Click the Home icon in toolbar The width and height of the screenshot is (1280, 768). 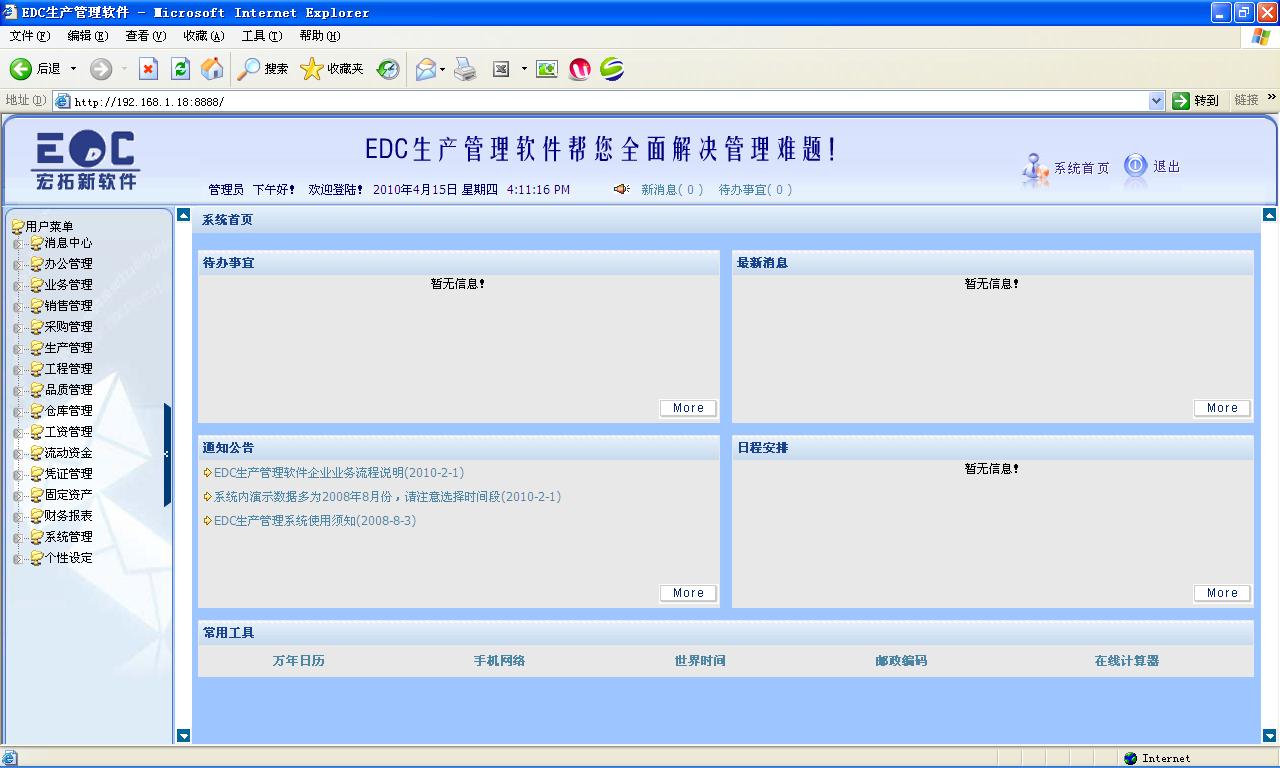211,69
